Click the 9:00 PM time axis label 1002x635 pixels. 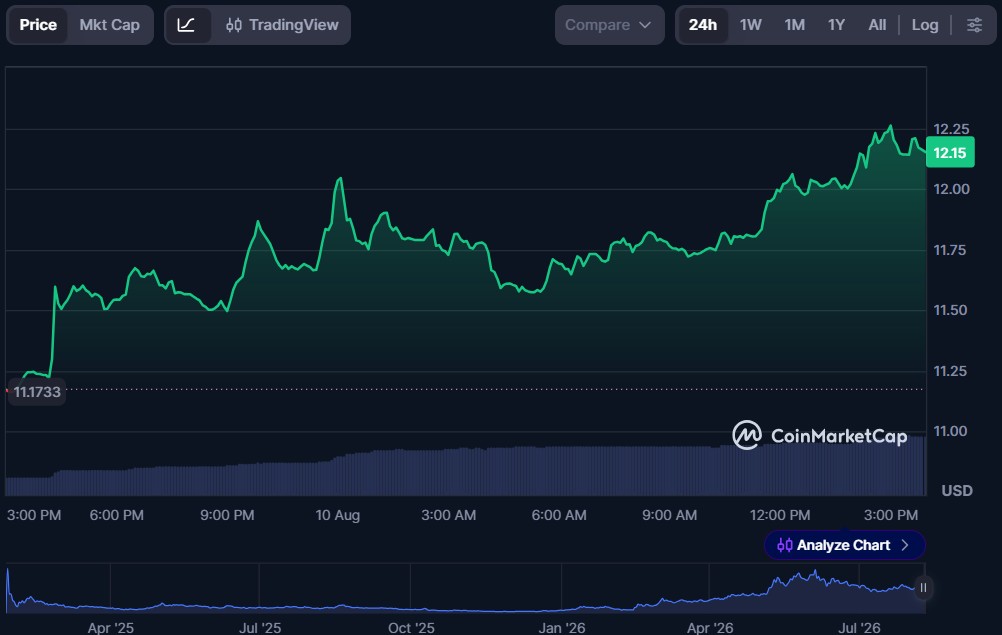point(227,515)
